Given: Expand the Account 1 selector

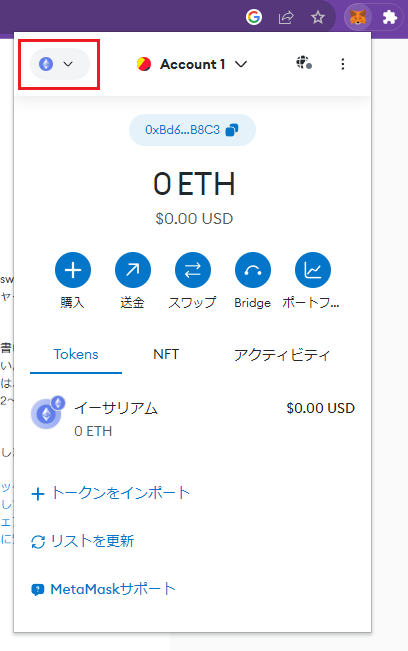Looking at the screenshot, I should (192, 64).
